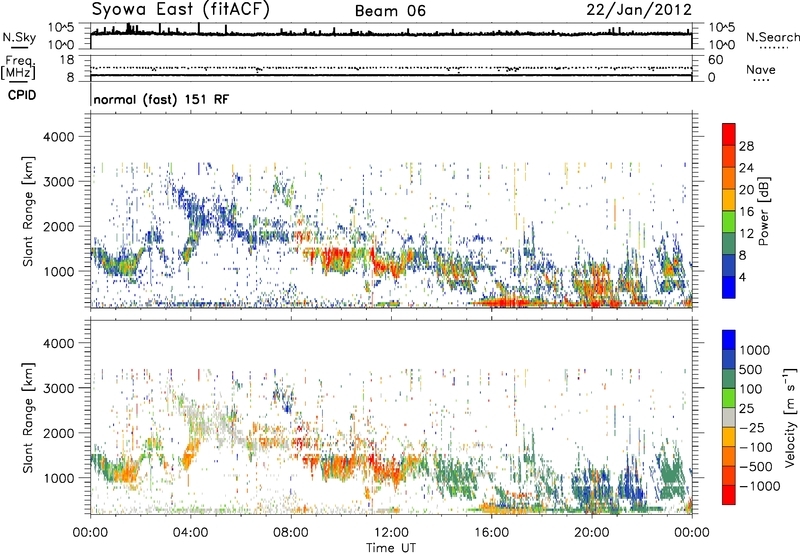Click the '4' tick on the power colorbar

(x=742, y=277)
